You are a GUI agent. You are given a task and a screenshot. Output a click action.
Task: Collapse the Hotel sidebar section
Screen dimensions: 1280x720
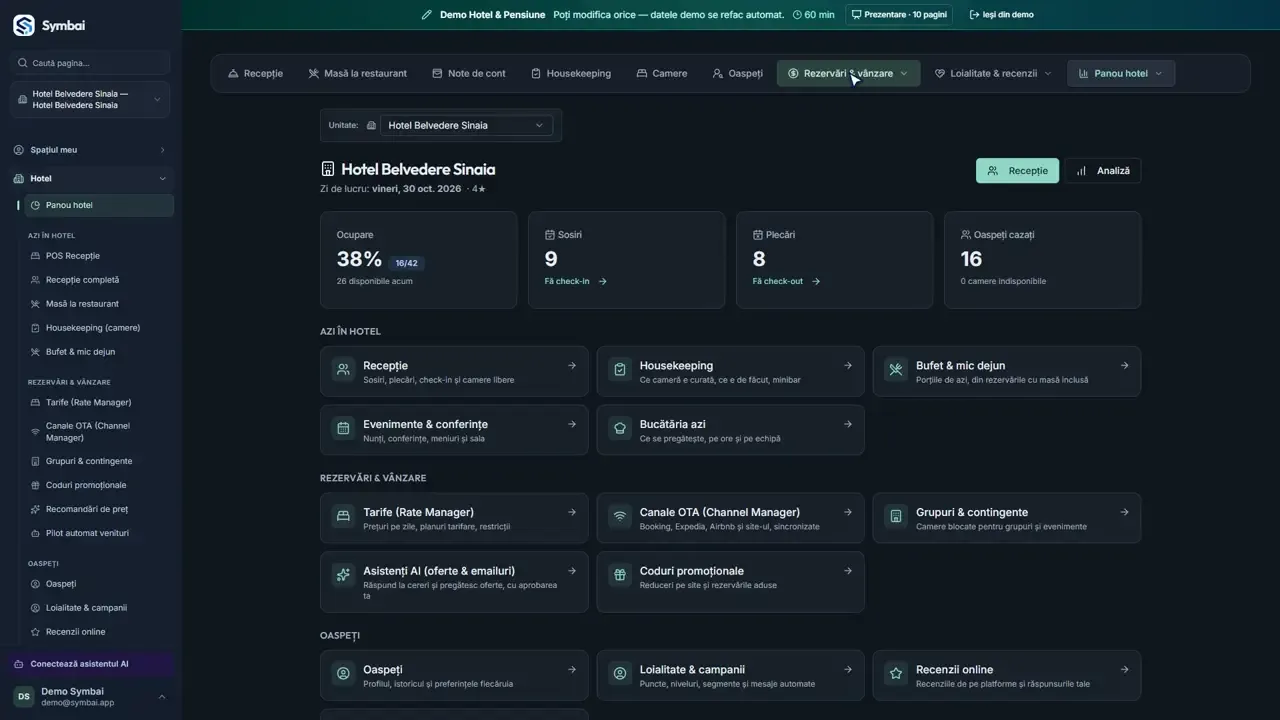90,179
